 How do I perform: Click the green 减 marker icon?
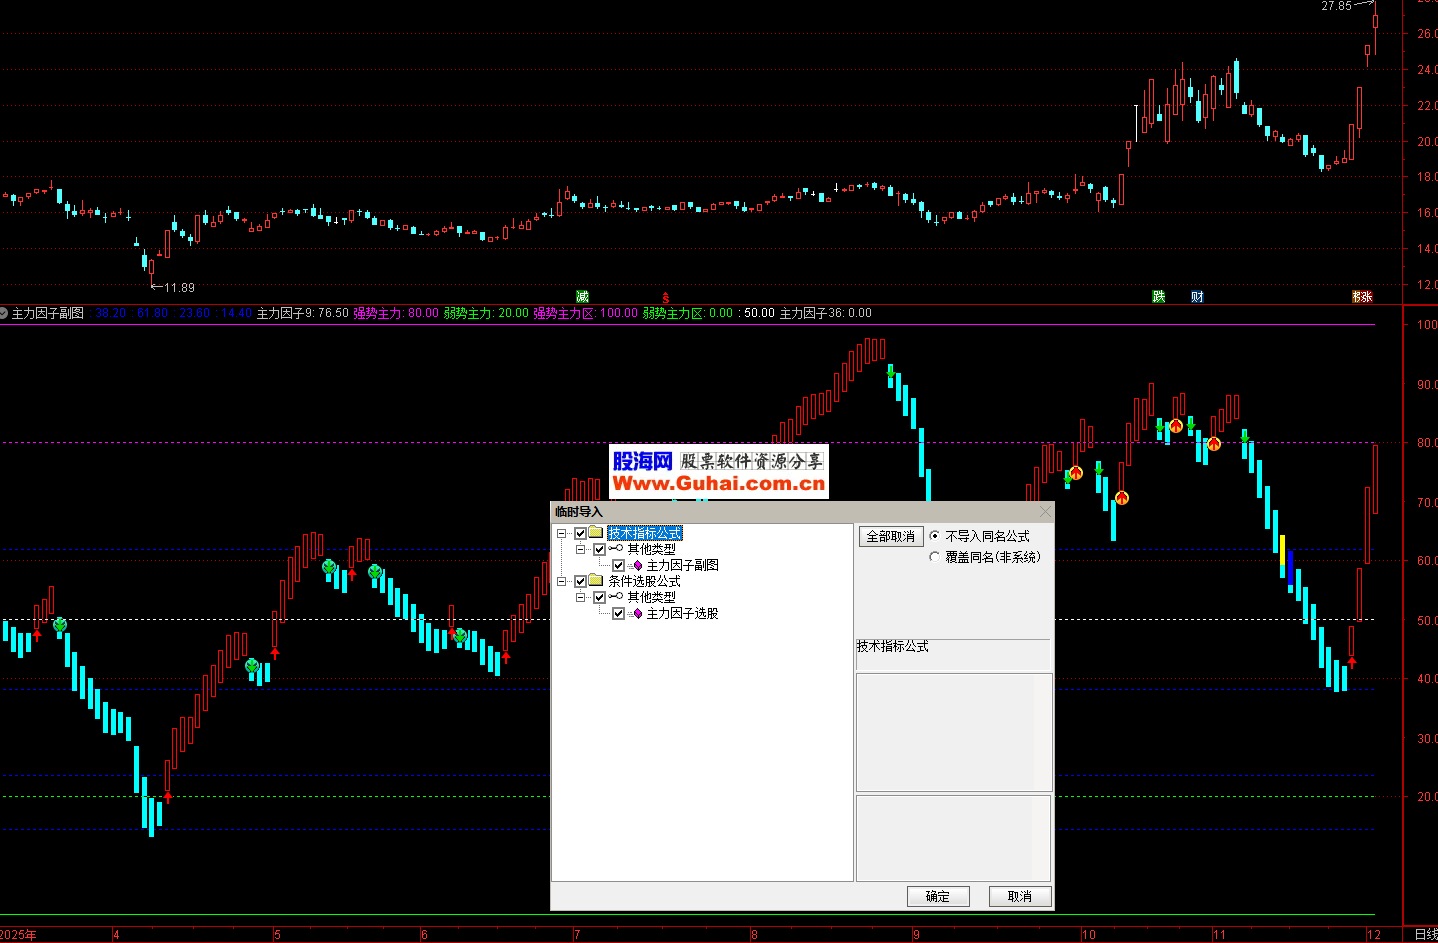click(x=583, y=297)
